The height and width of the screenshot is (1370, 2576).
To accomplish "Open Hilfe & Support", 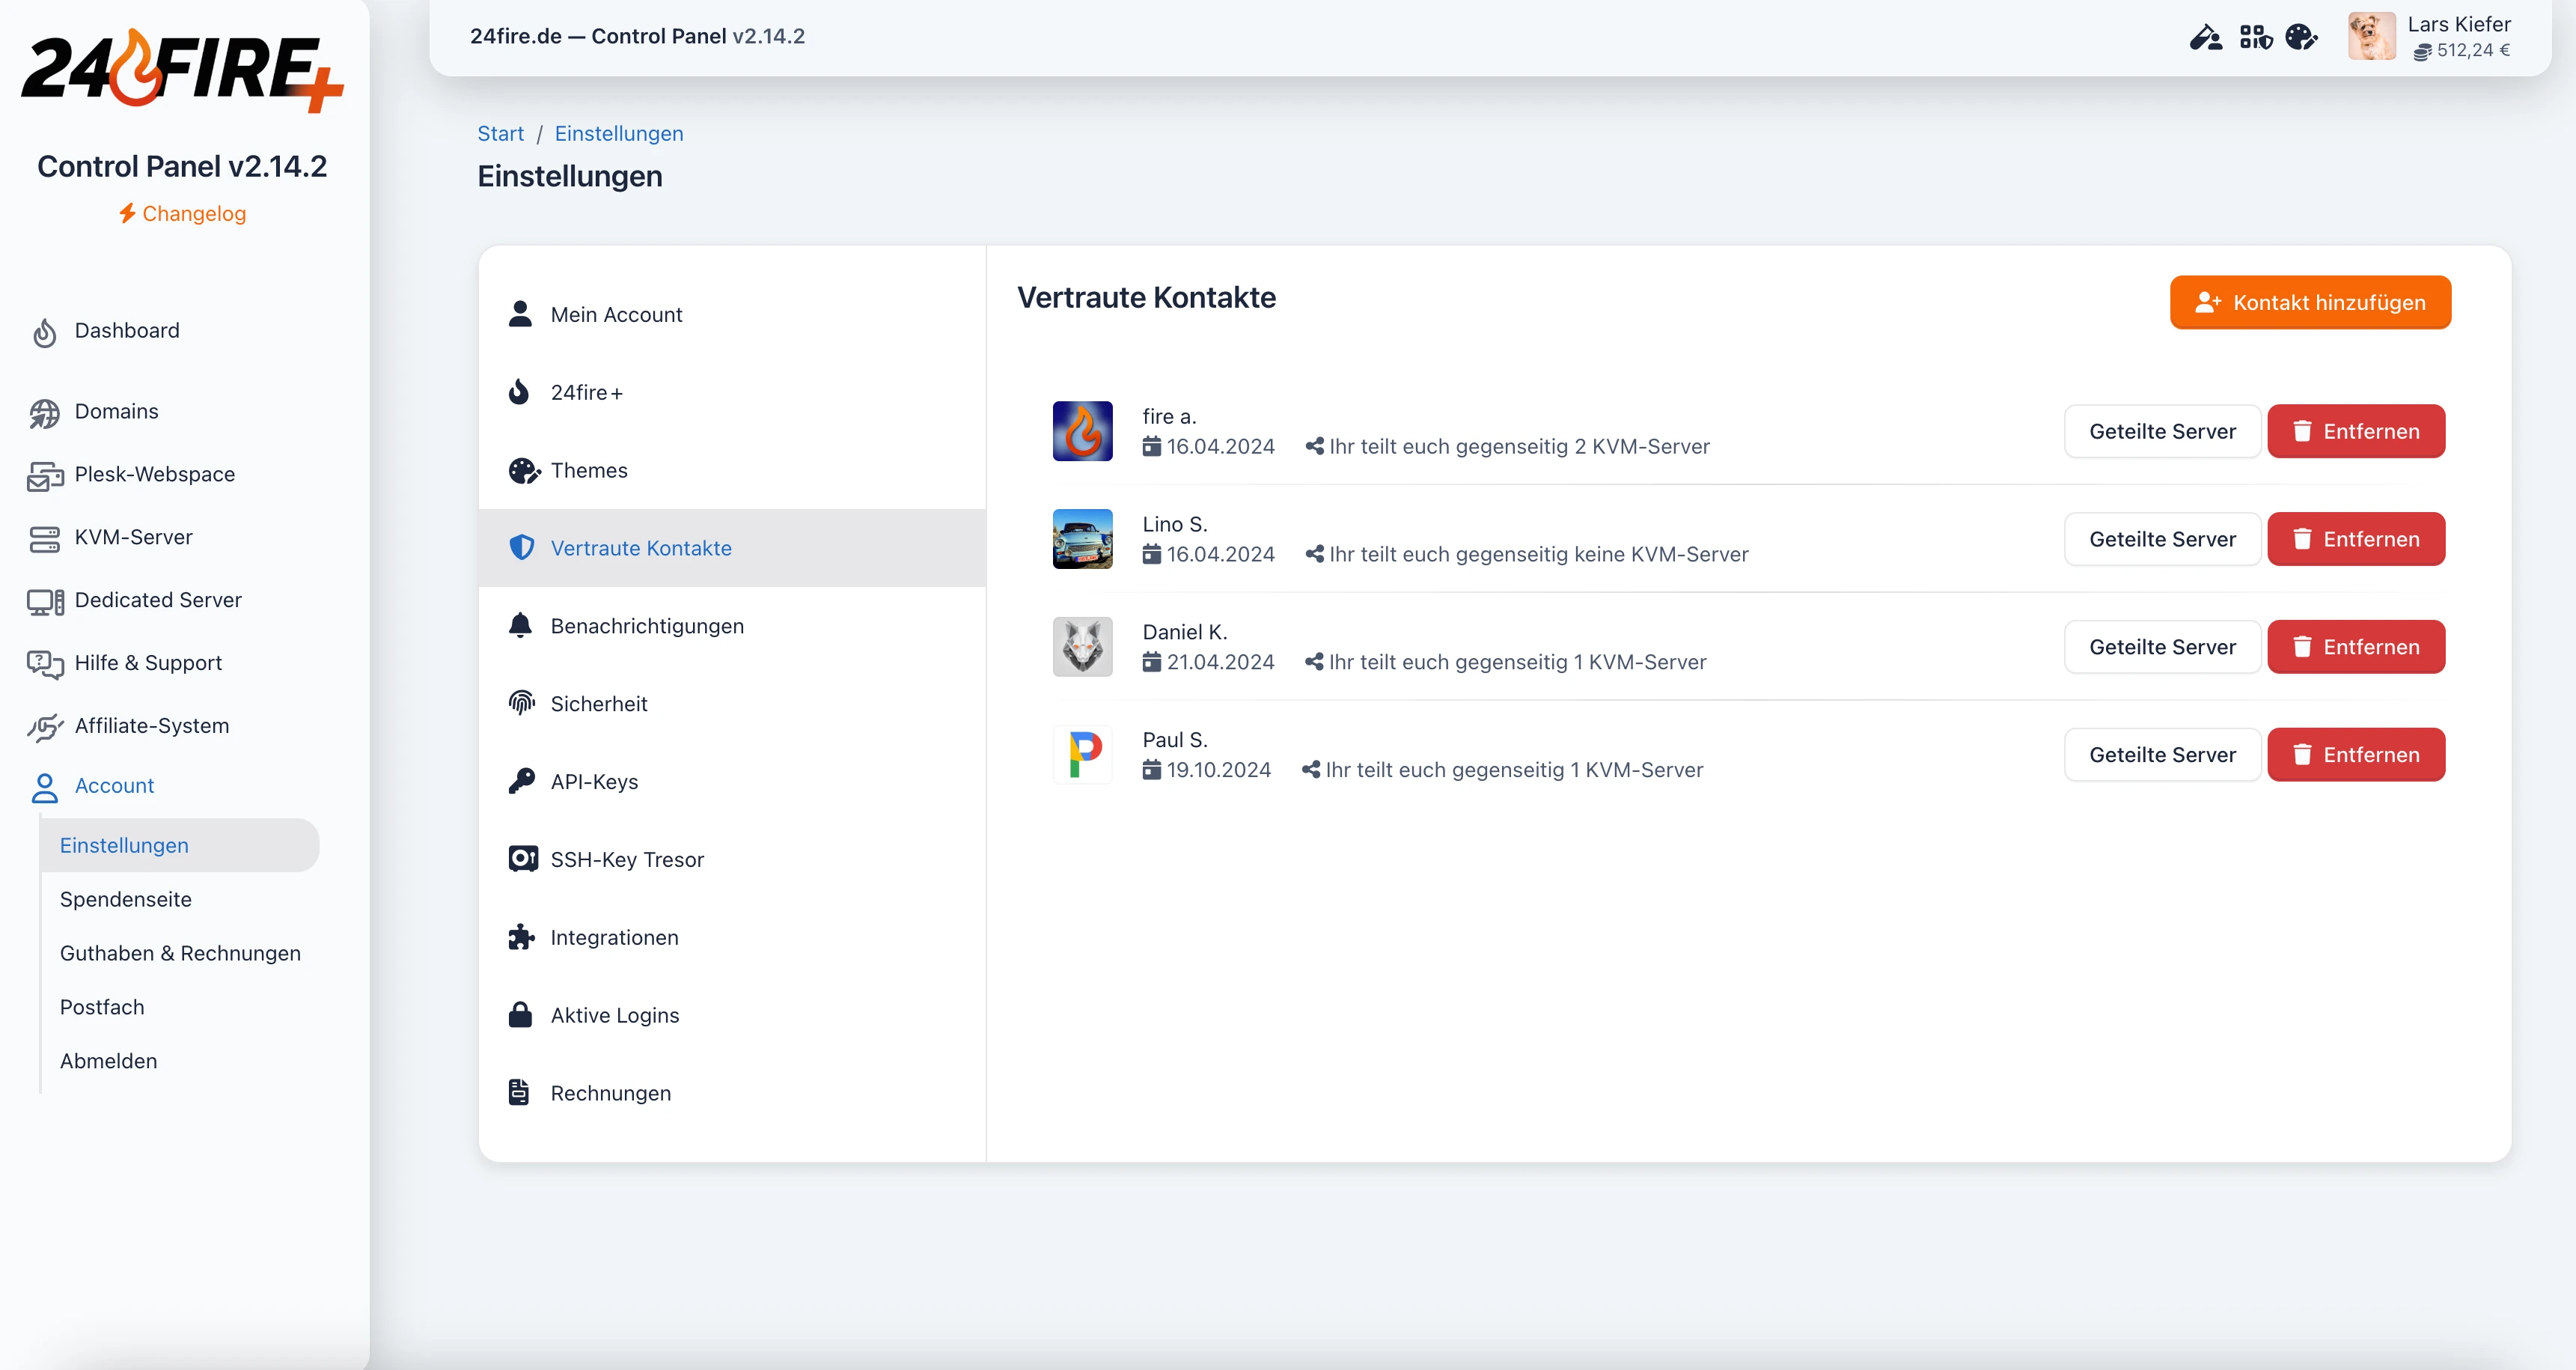I will (148, 663).
